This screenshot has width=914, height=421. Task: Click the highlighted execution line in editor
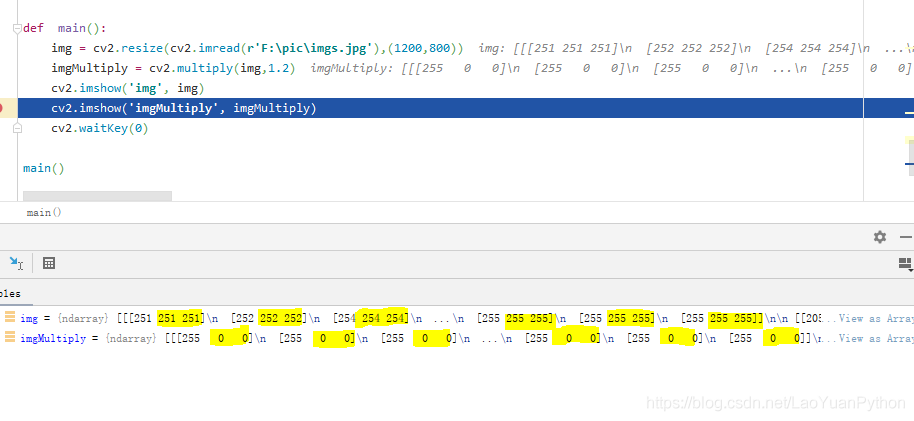coord(440,108)
